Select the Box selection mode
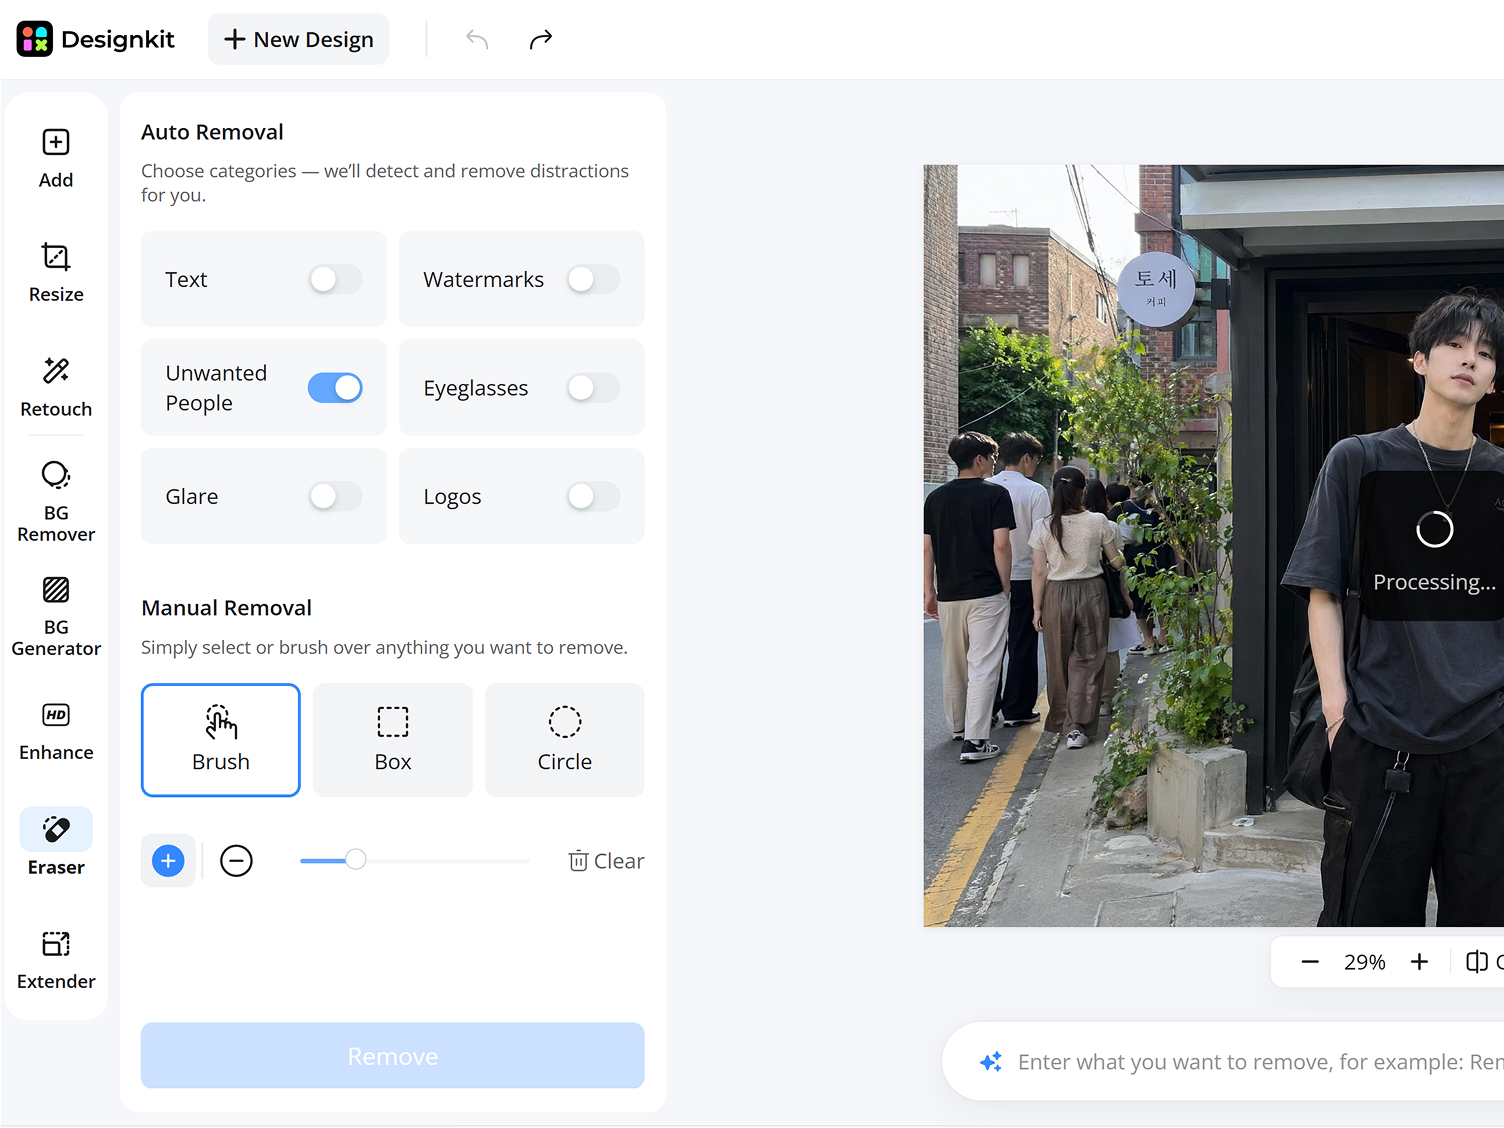 (x=393, y=740)
